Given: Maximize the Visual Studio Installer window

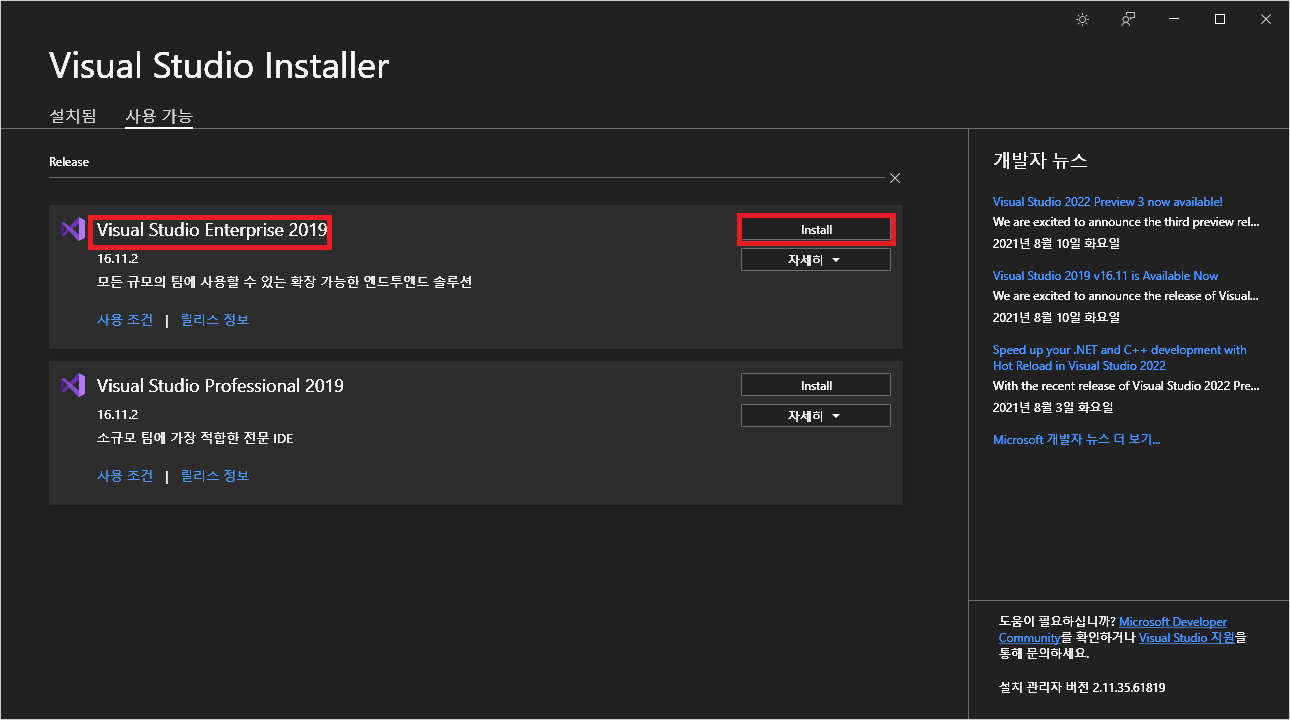Looking at the screenshot, I should 1220,19.
